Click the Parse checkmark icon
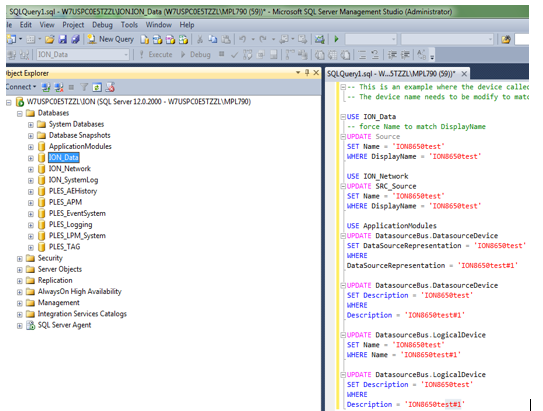 tap(234, 55)
